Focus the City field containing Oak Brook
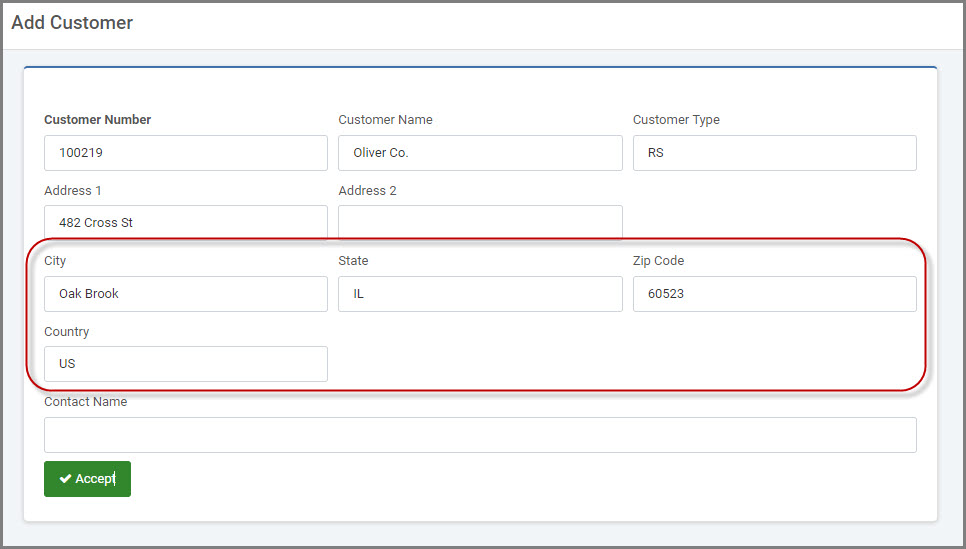The width and height of the screenshot is (966, 549). click(x=185, y=294)
